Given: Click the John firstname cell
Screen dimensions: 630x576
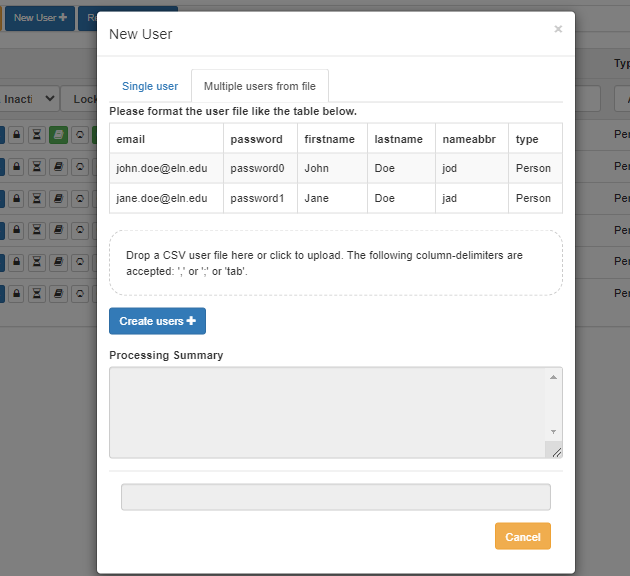Looking at the screenshot, I should point(332,168).
